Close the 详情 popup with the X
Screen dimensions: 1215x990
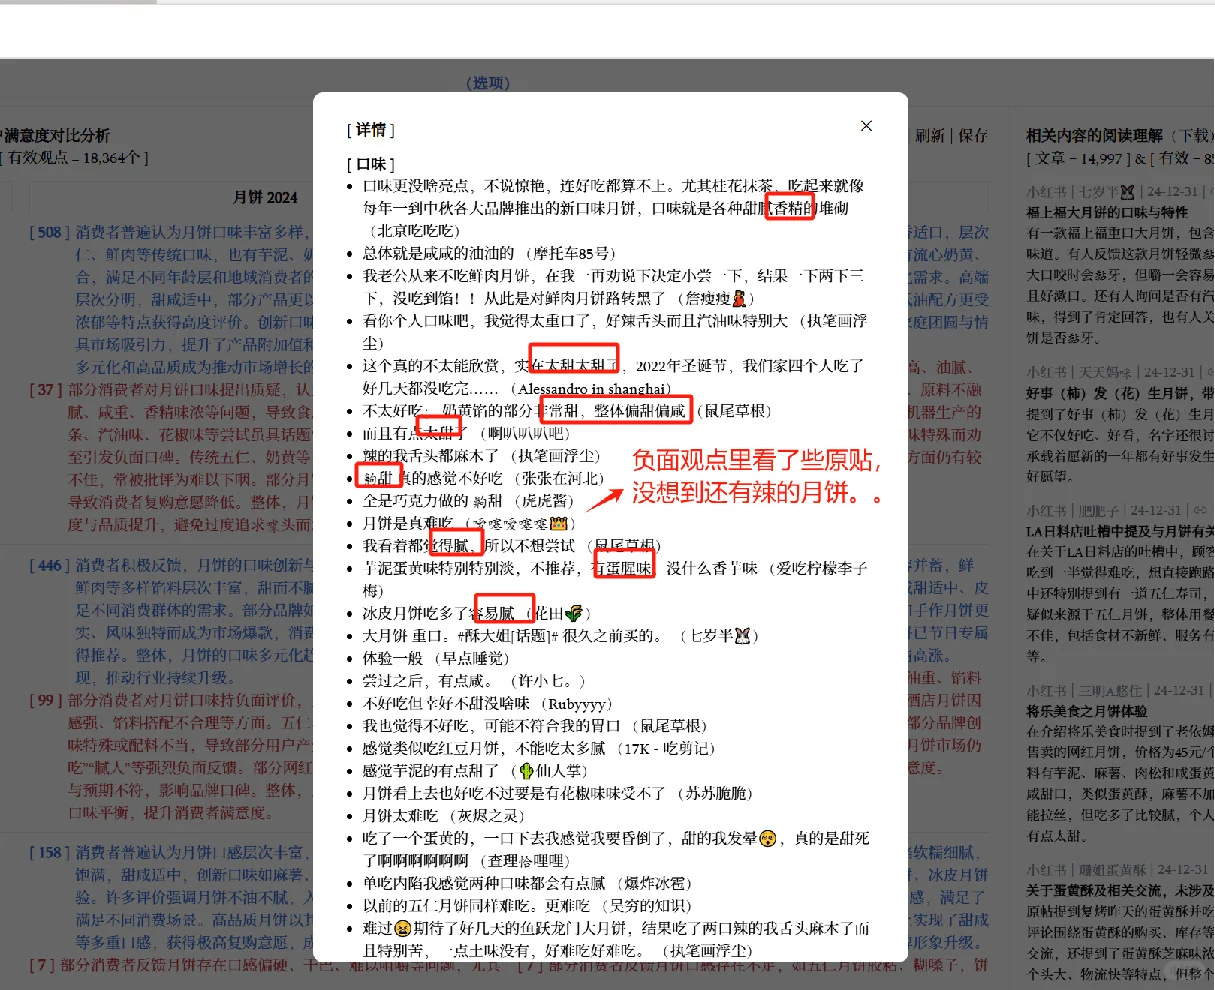866,126
